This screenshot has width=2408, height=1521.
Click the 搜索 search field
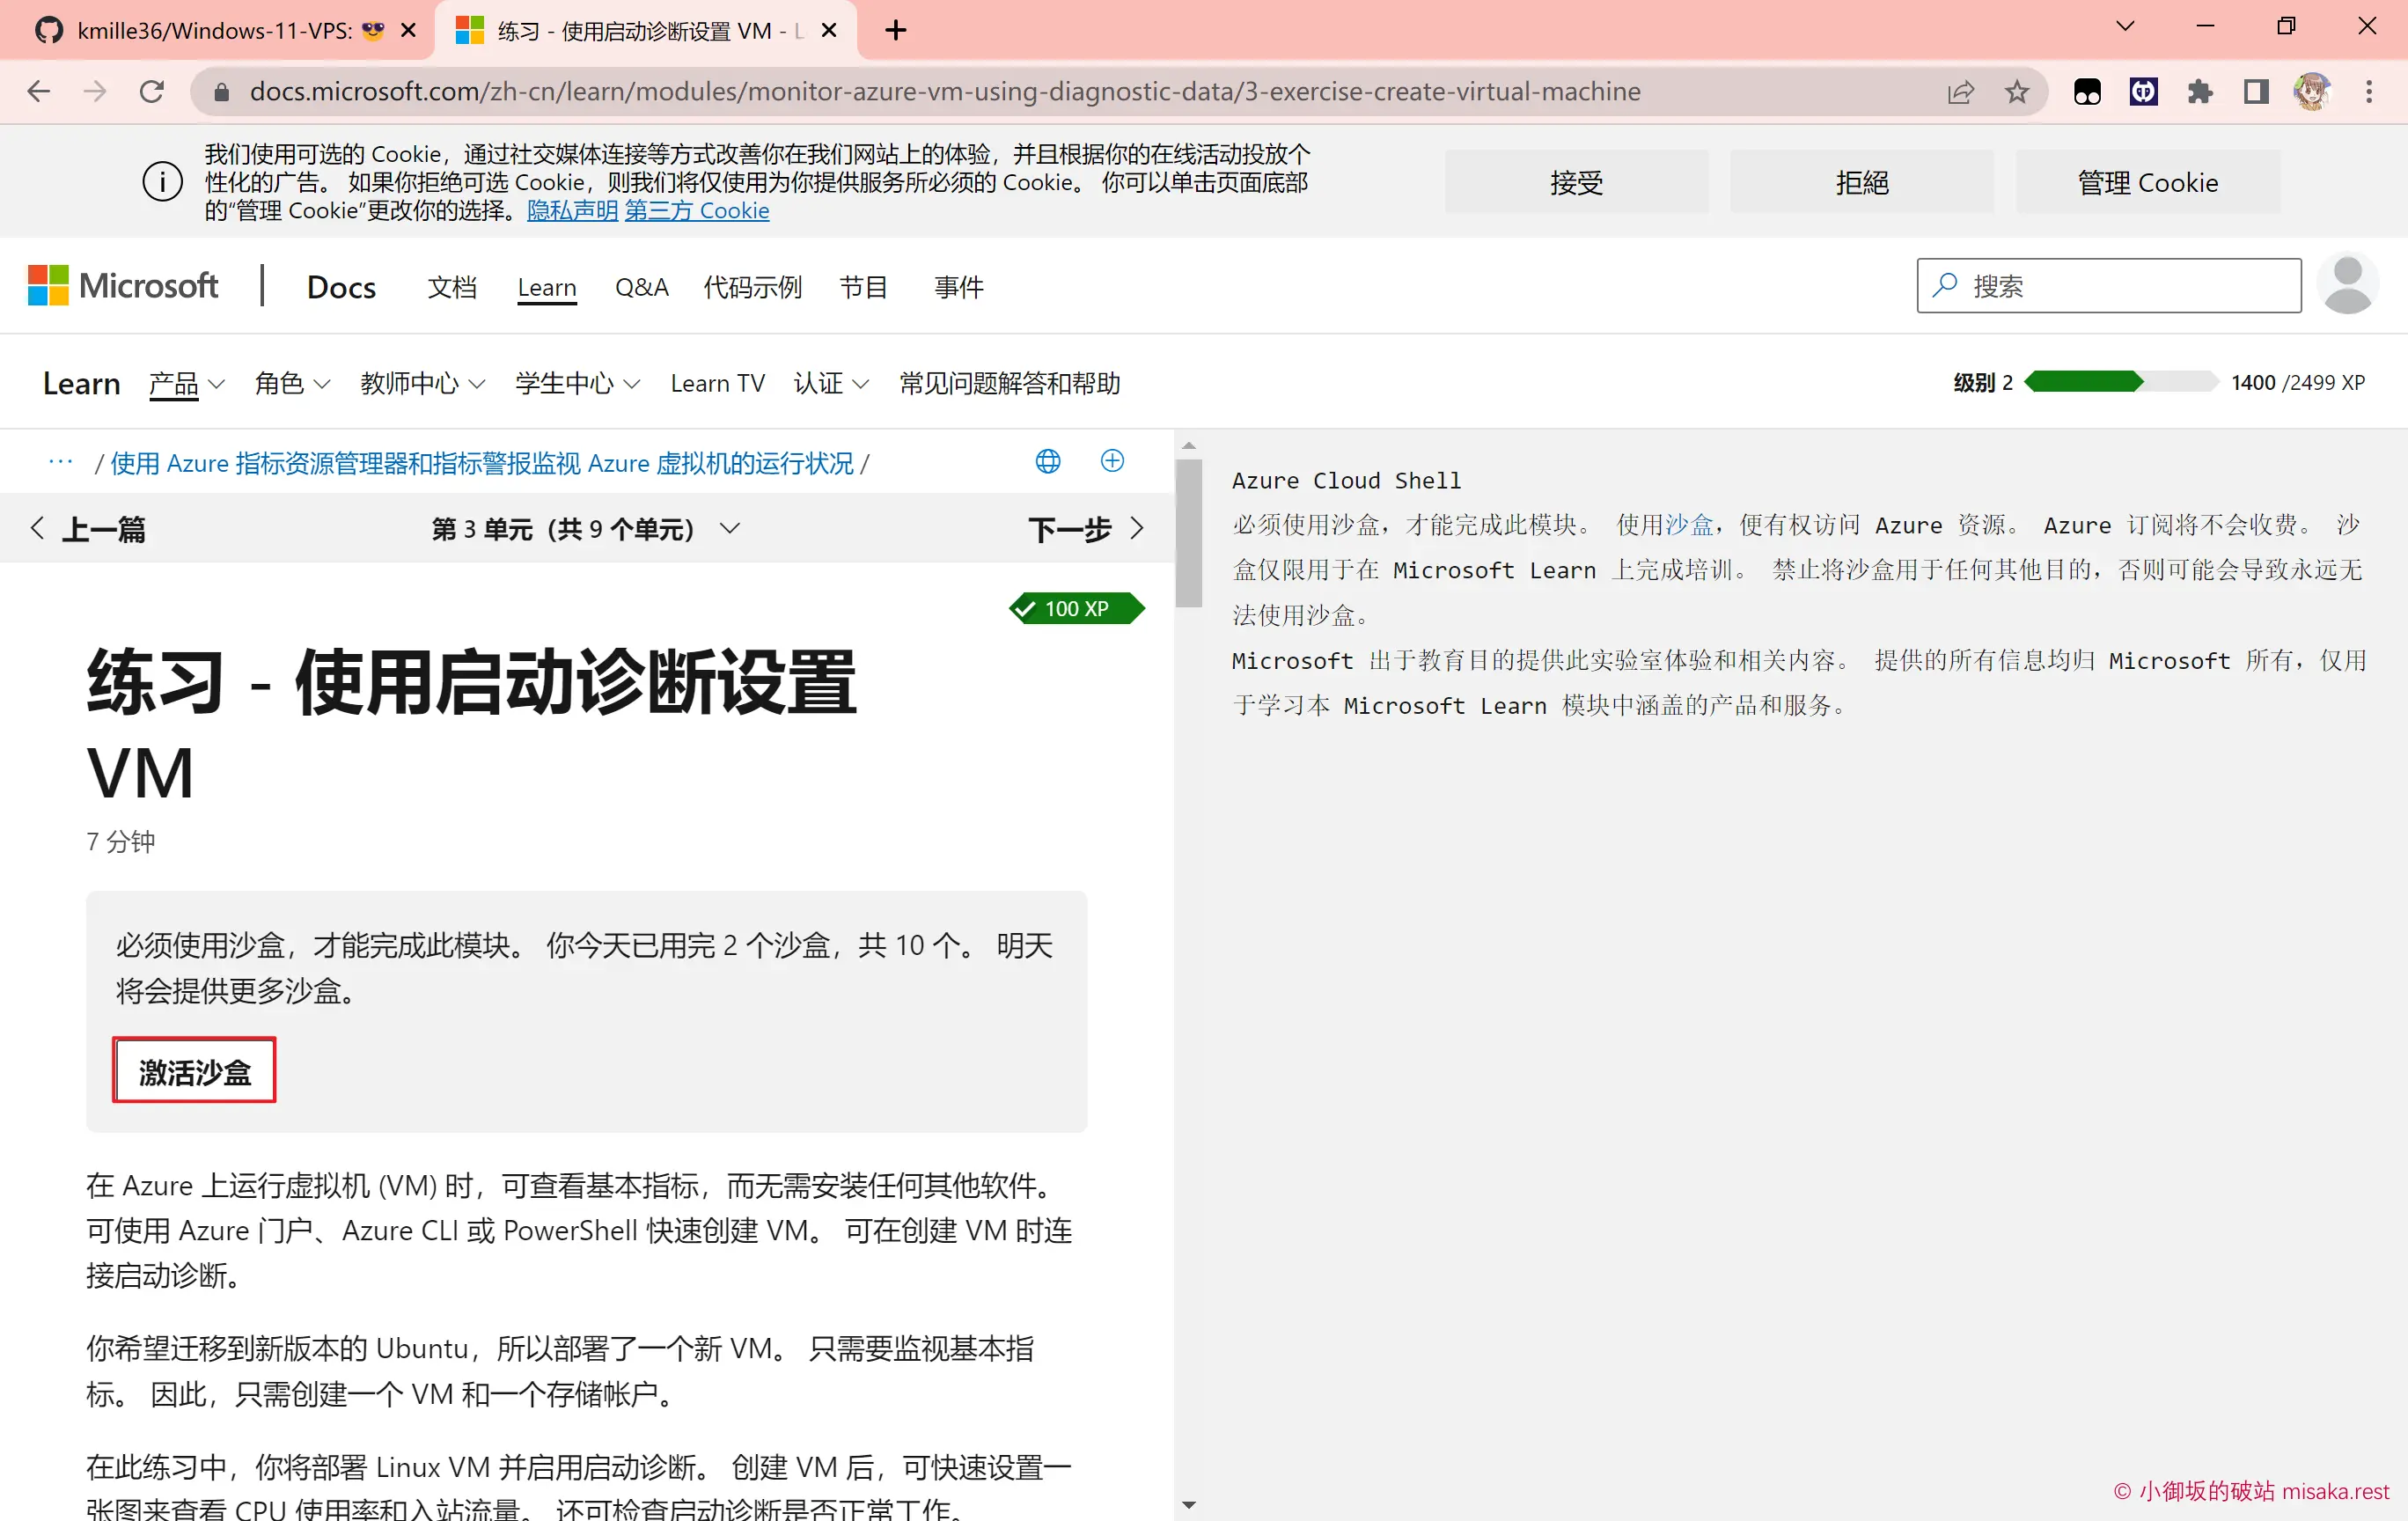click(x=2109, y=285)
